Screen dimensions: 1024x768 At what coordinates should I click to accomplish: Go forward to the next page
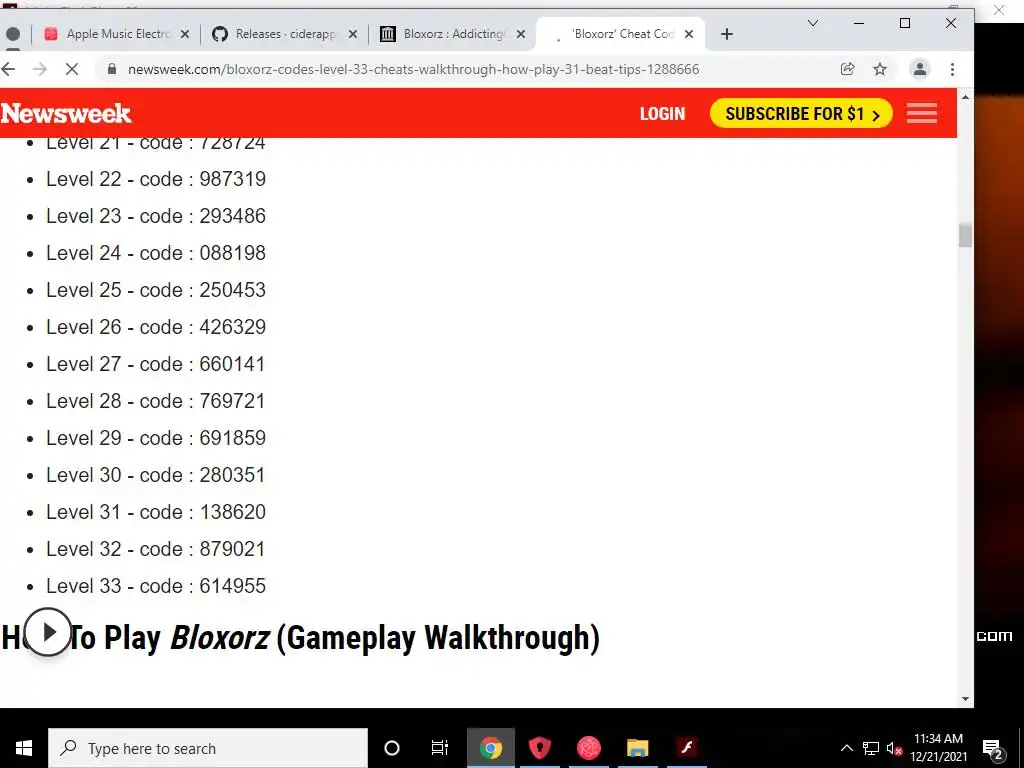40,69
